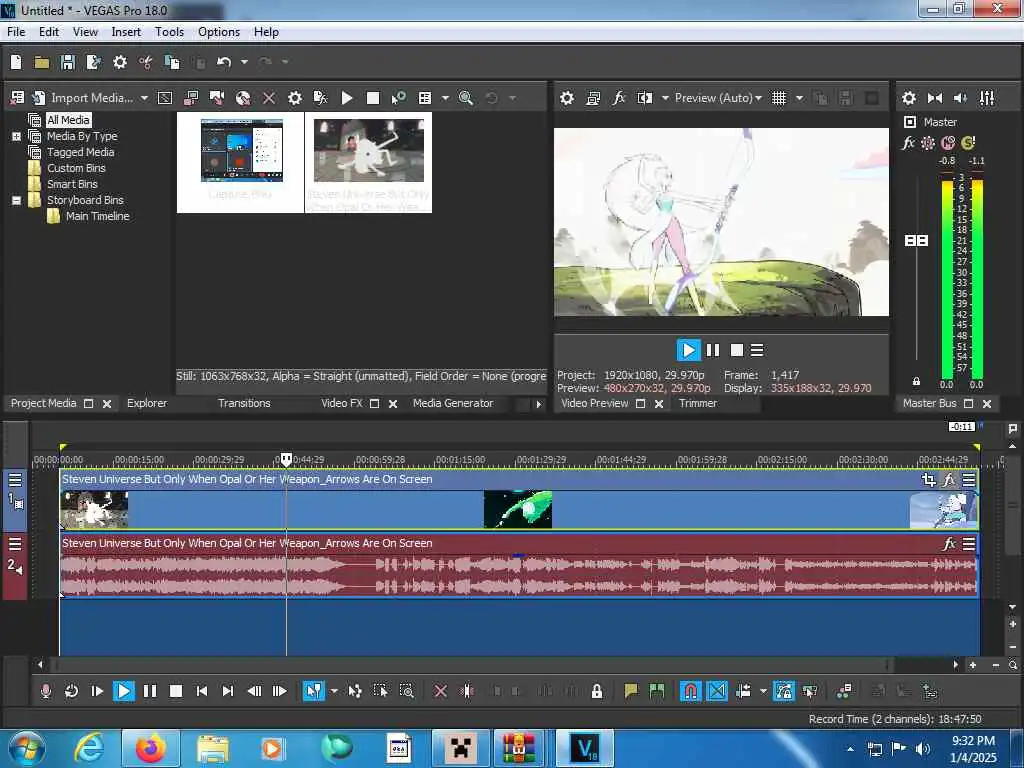Save project using the floppy disk icon
1024x768 pixels.
pos(68,62)
